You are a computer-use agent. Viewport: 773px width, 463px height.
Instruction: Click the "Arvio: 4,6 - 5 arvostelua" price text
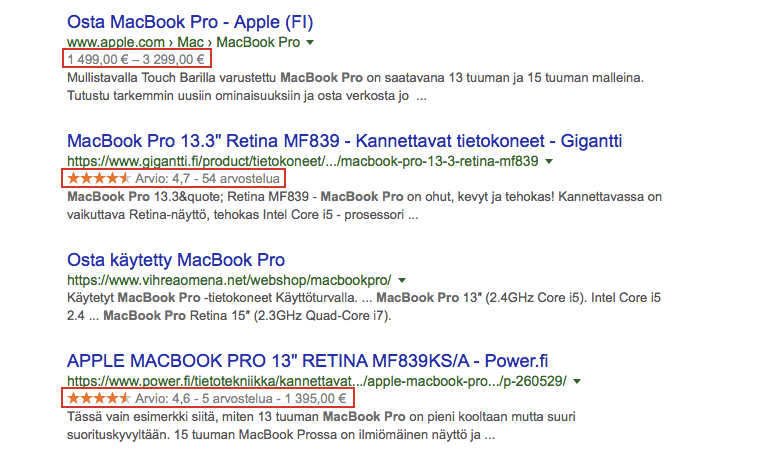point(244,398)
